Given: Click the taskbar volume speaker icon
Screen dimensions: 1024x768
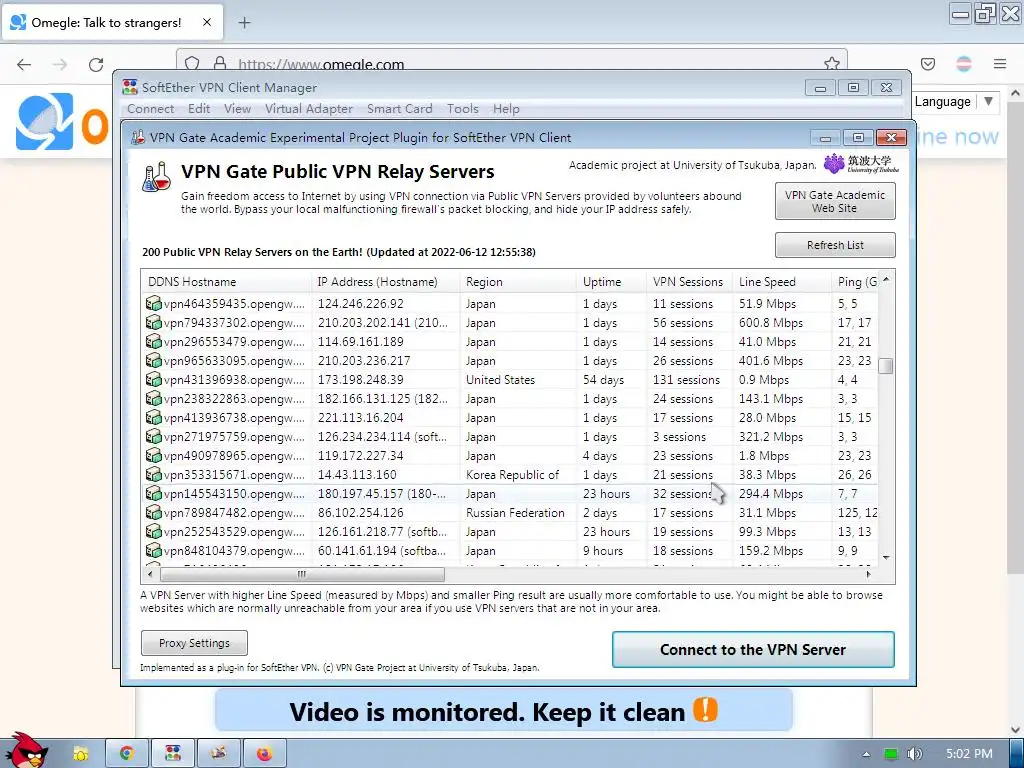Looking at the screenshot, I should click(914, 754).
